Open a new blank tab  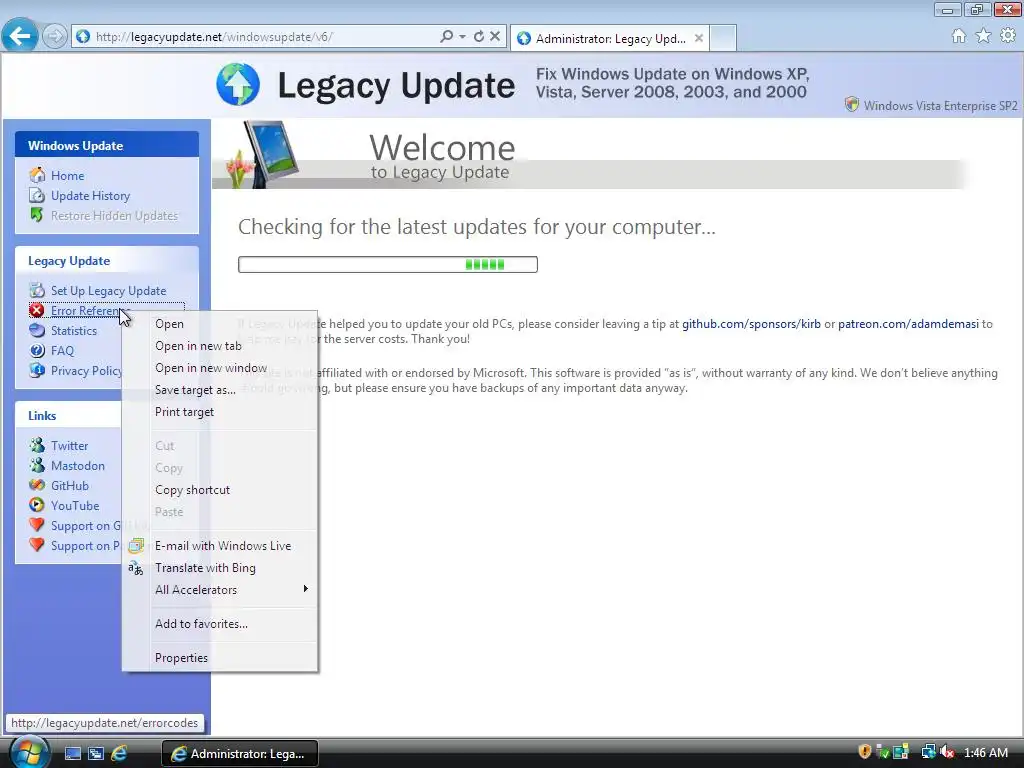[723, 38]
